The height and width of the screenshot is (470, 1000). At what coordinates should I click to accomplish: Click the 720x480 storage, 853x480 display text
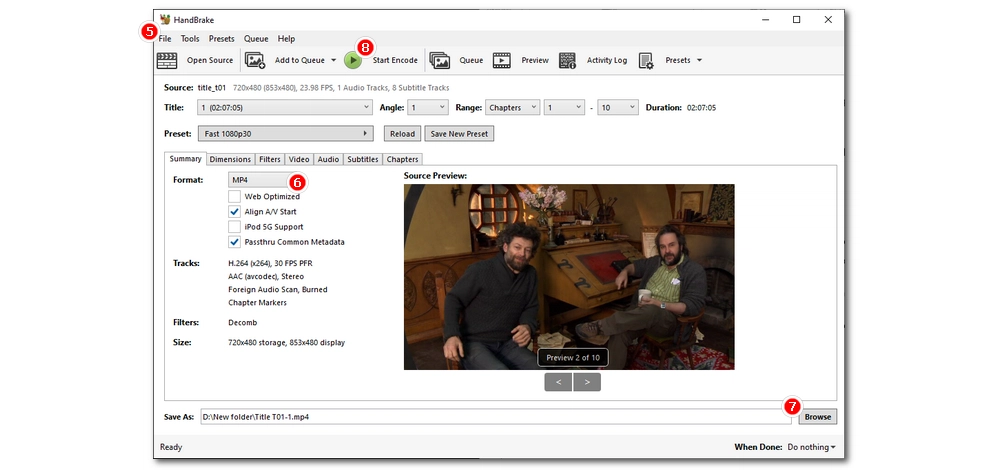tap(286, 342)
